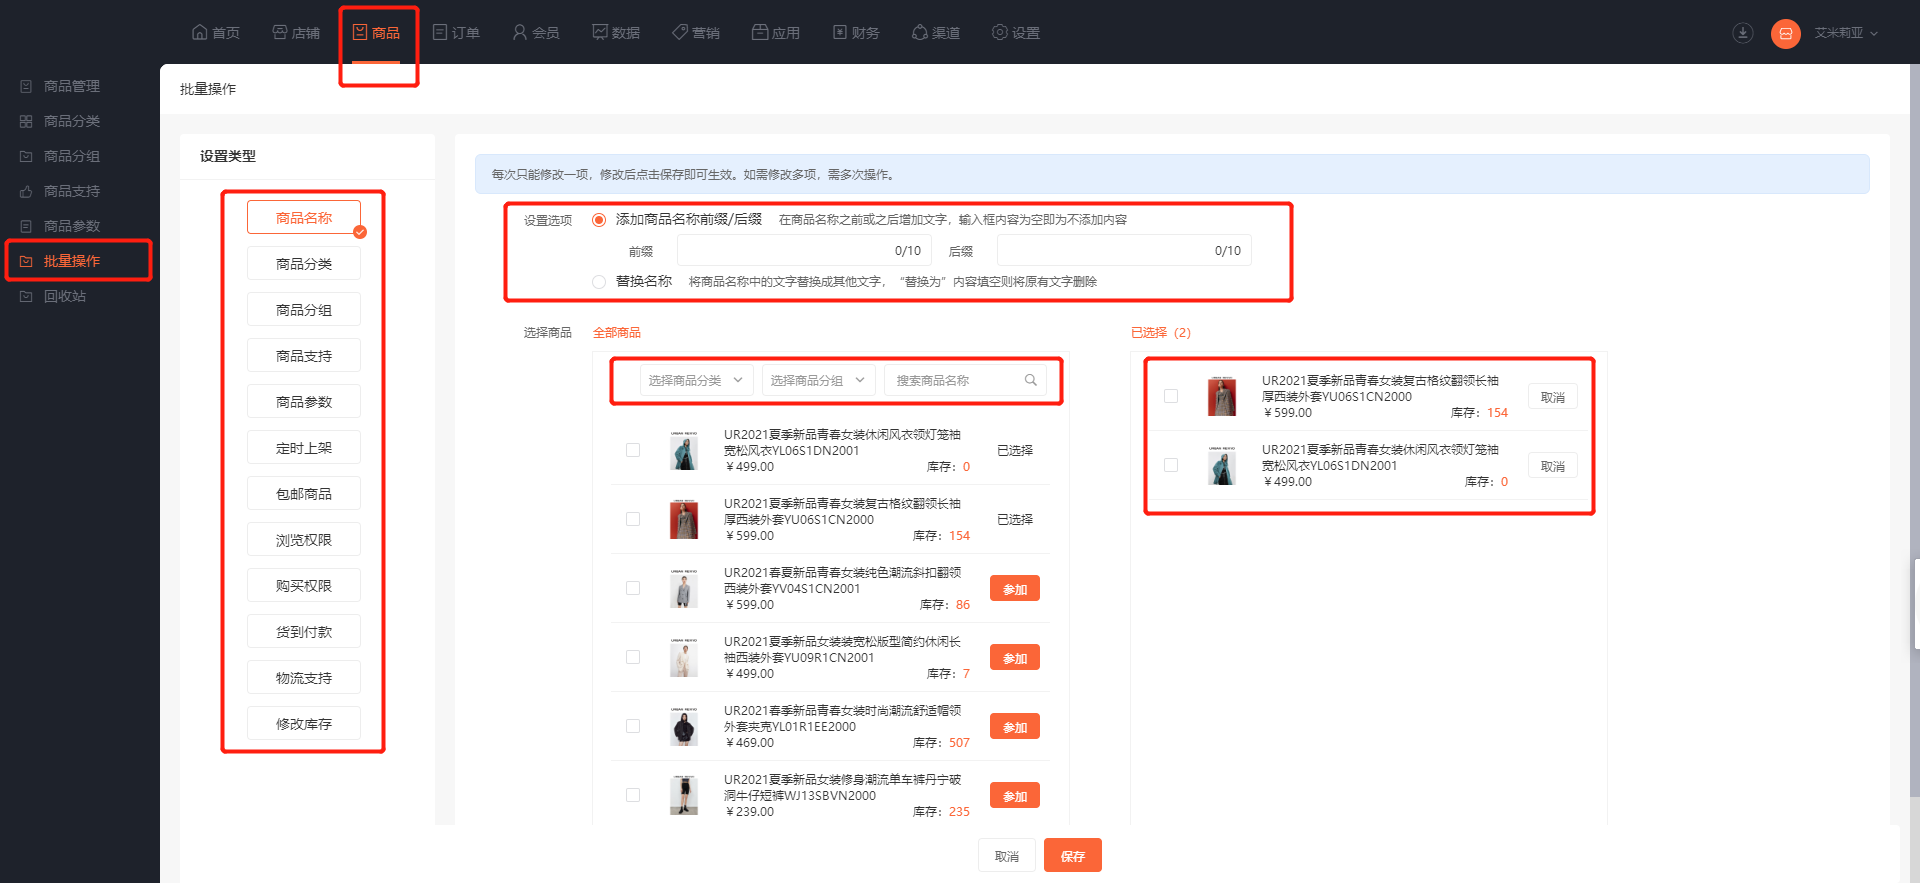
Task: Expand the 艾米莉亚 account dropdown
Action: click(1846, 33)
